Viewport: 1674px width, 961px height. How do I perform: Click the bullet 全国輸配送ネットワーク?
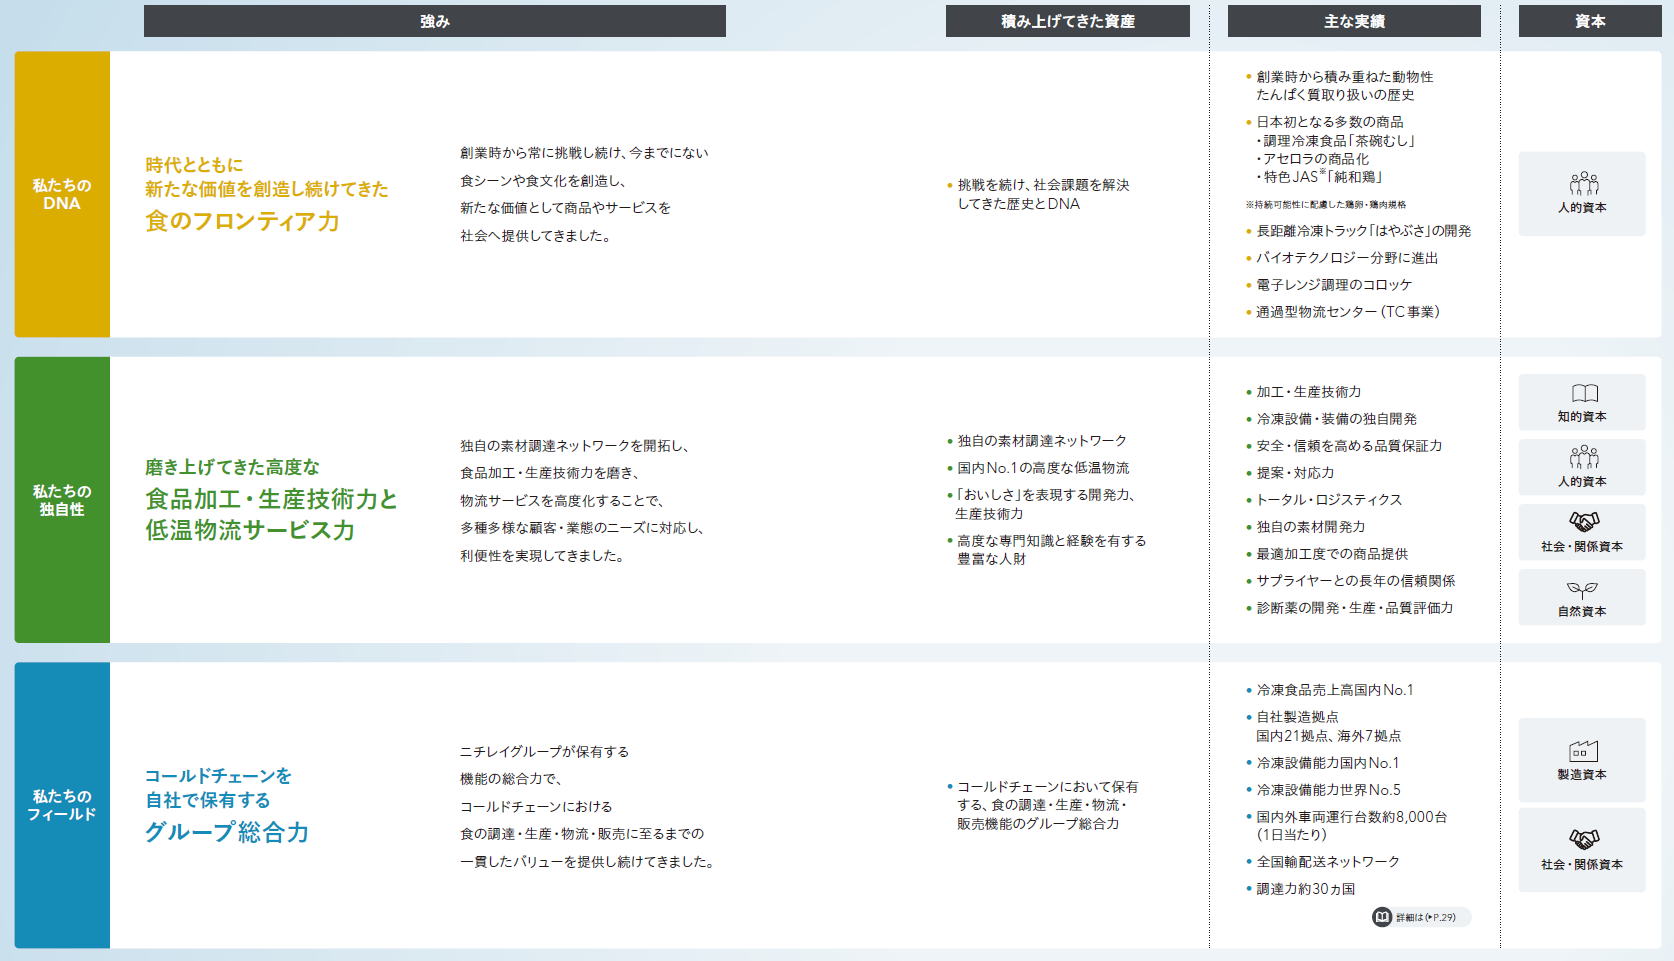point(1322,862)
